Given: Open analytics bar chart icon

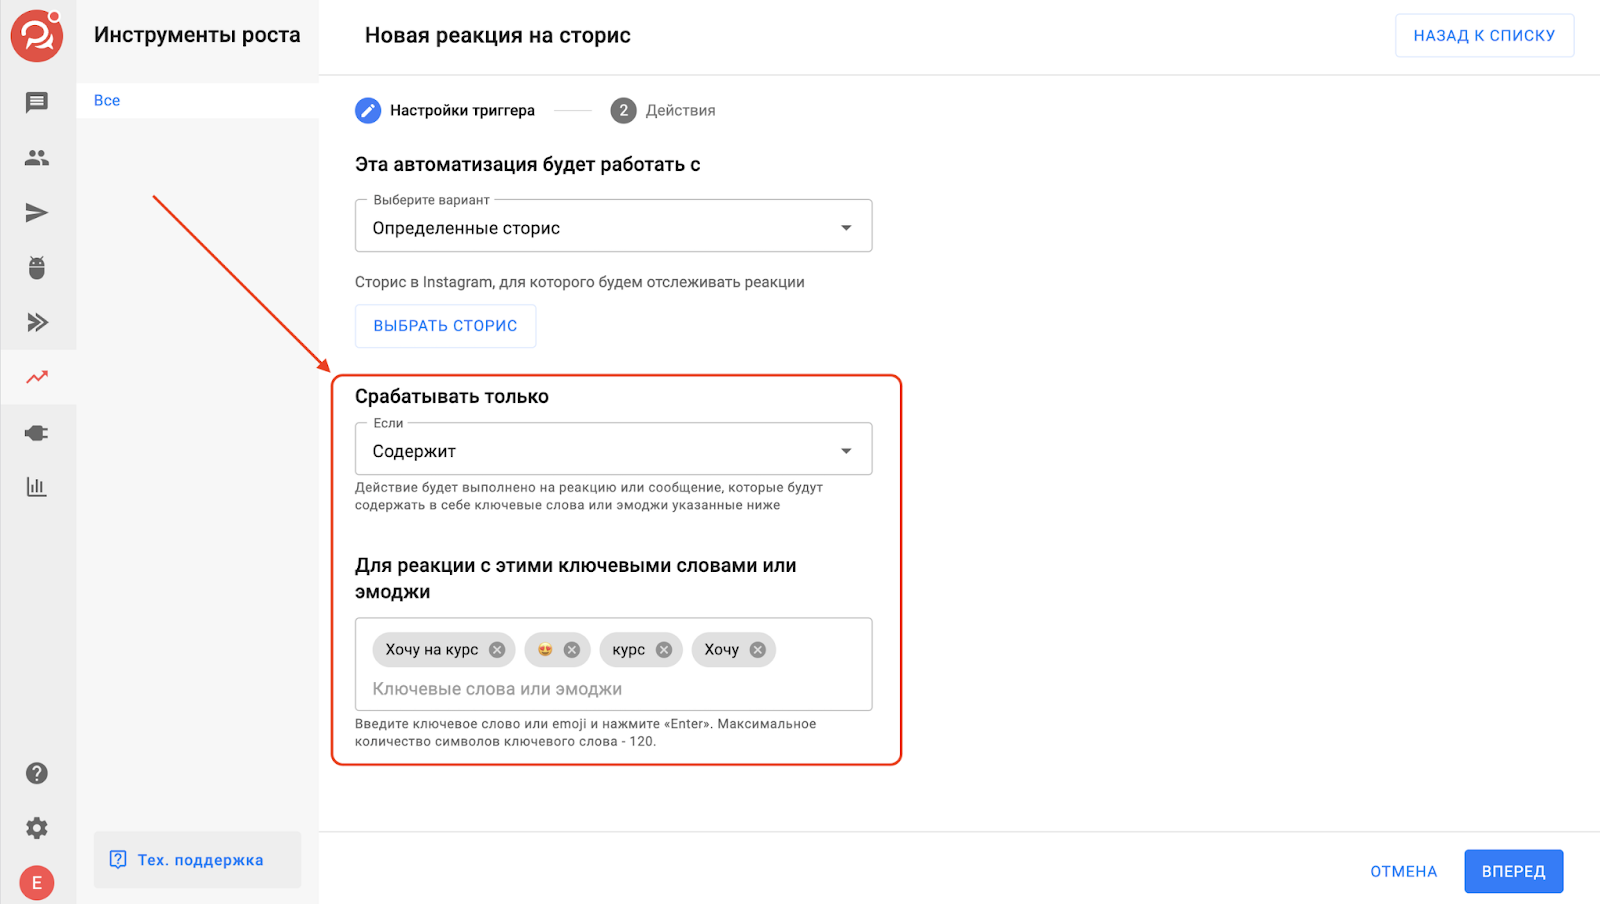Looking at the screenshot, I should point(37,487).
